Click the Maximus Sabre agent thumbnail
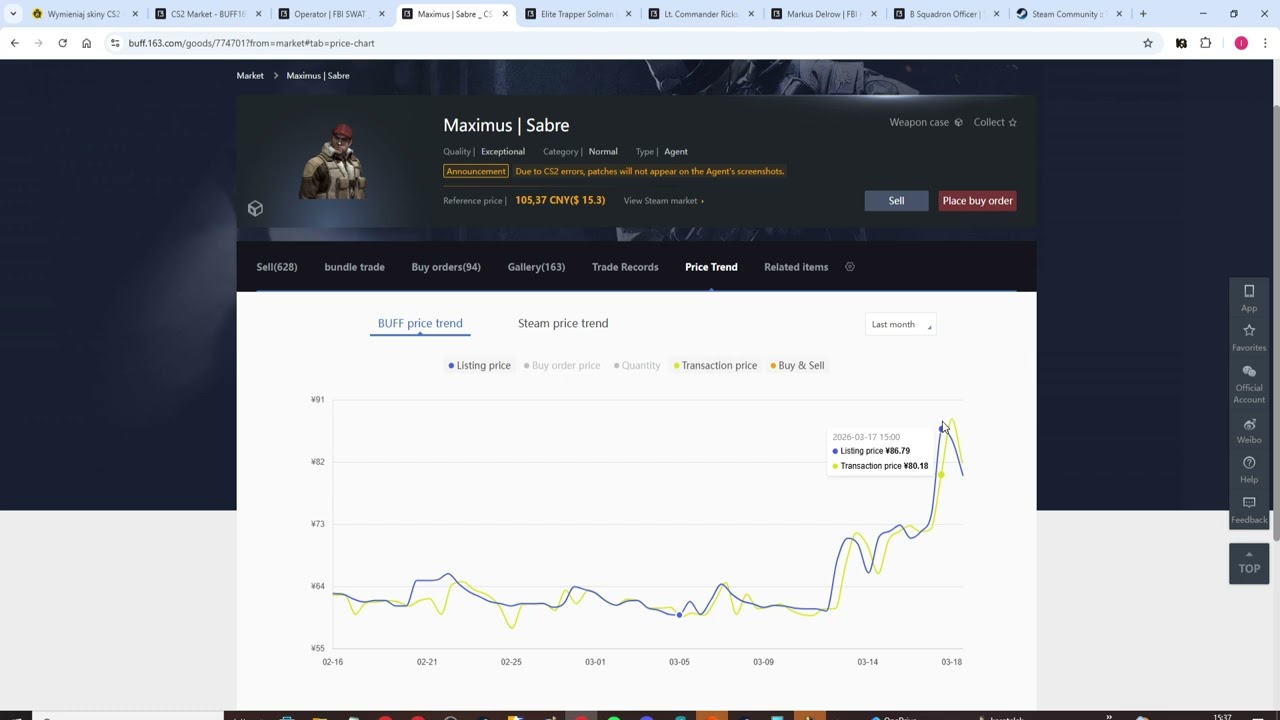 [x=333, y=161]
